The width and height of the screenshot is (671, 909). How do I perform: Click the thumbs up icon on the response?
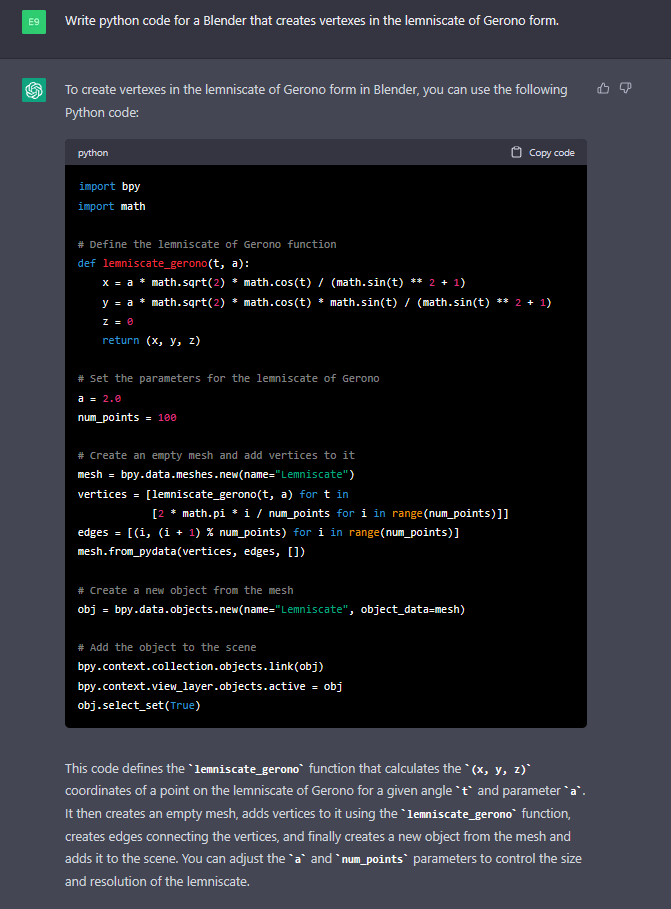[x=603, y=89]
